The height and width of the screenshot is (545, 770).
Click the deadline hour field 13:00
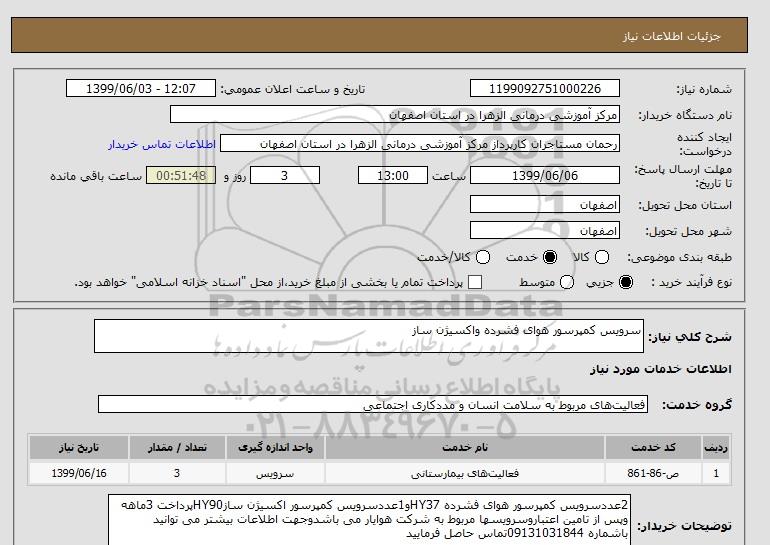(393, 175)
